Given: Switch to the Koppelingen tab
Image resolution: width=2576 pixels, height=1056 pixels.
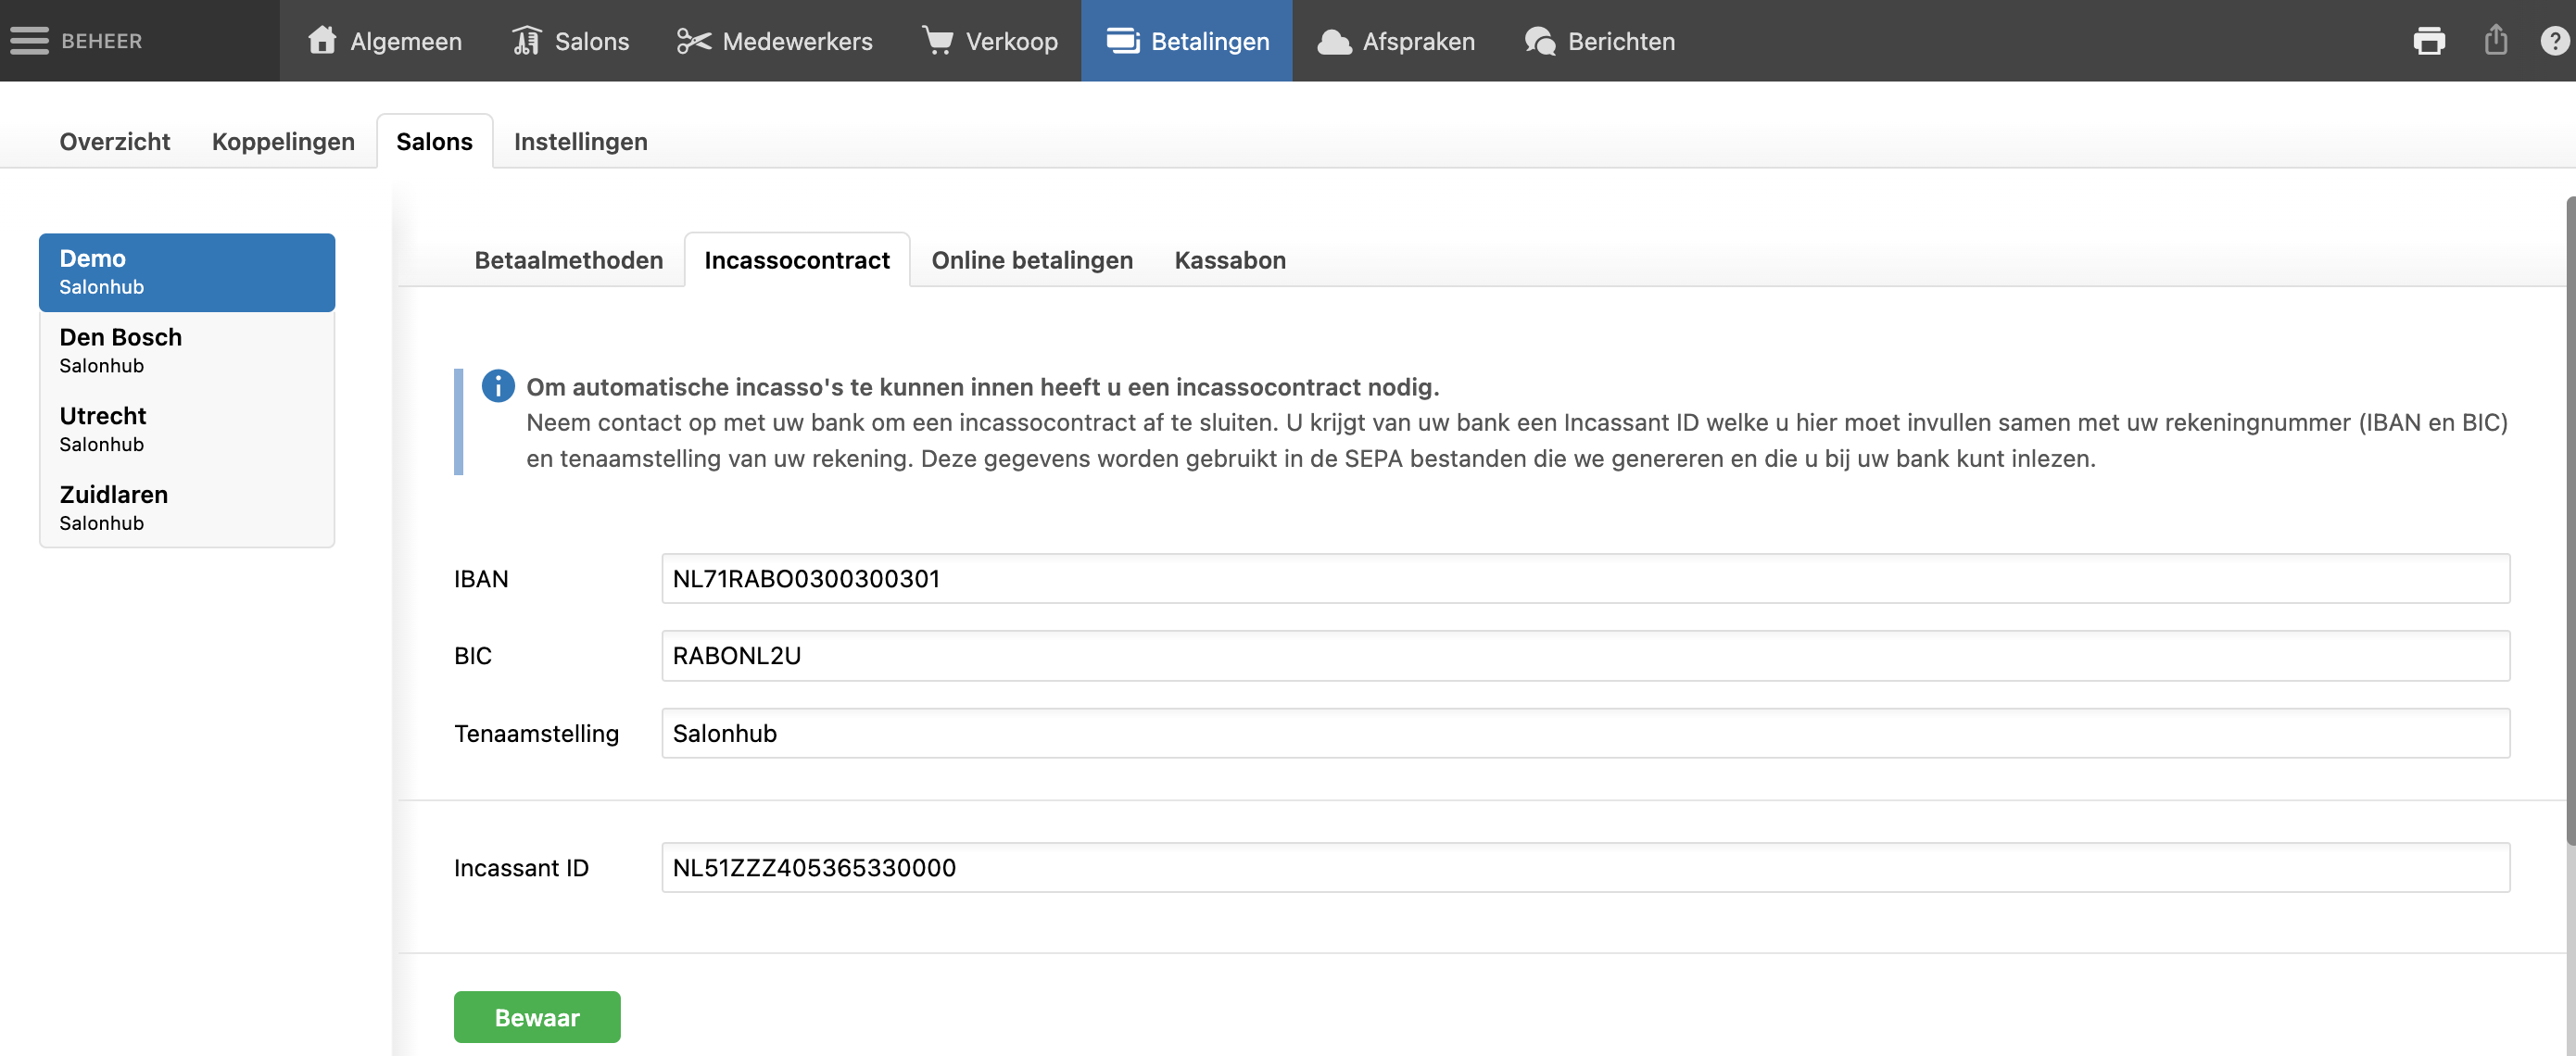Looking at the screenshot, I should coord(283,142).
